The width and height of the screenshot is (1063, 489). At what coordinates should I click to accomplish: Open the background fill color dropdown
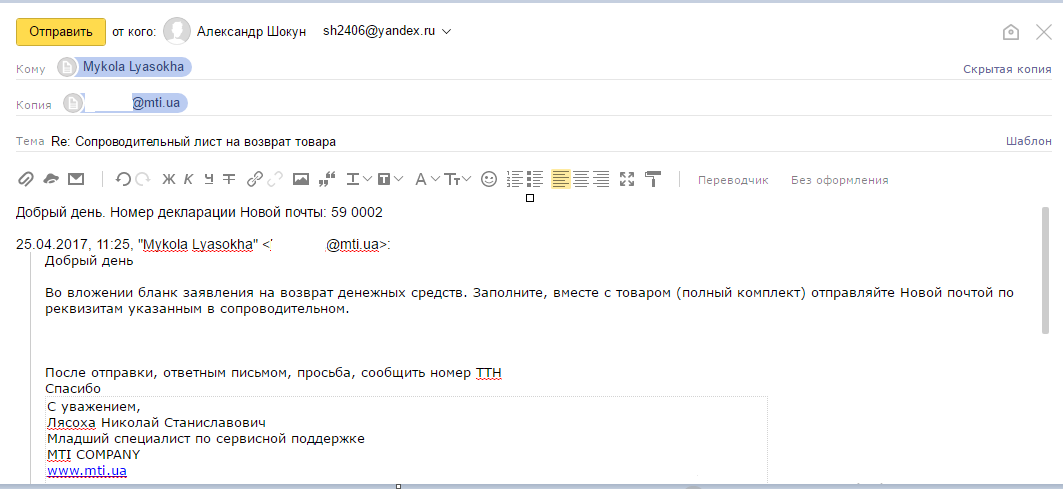pyautogui.click(x=391, y=180)
